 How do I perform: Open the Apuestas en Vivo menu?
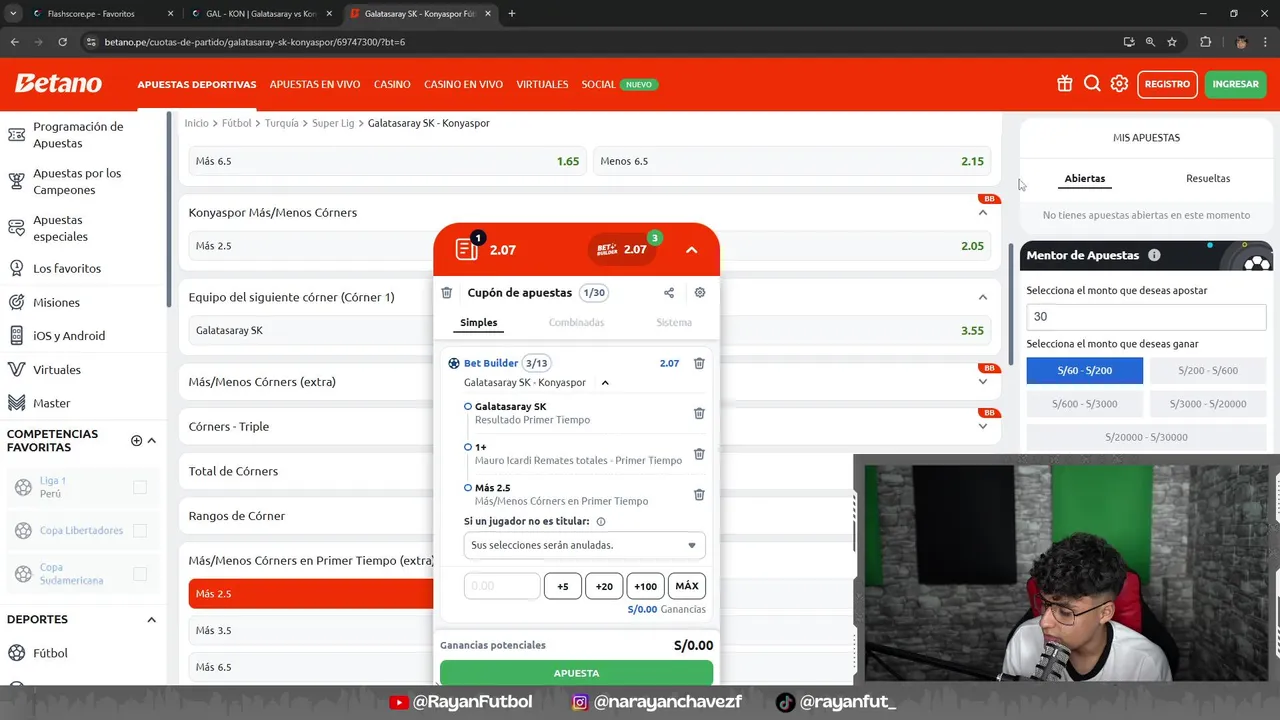click(315, 84)
